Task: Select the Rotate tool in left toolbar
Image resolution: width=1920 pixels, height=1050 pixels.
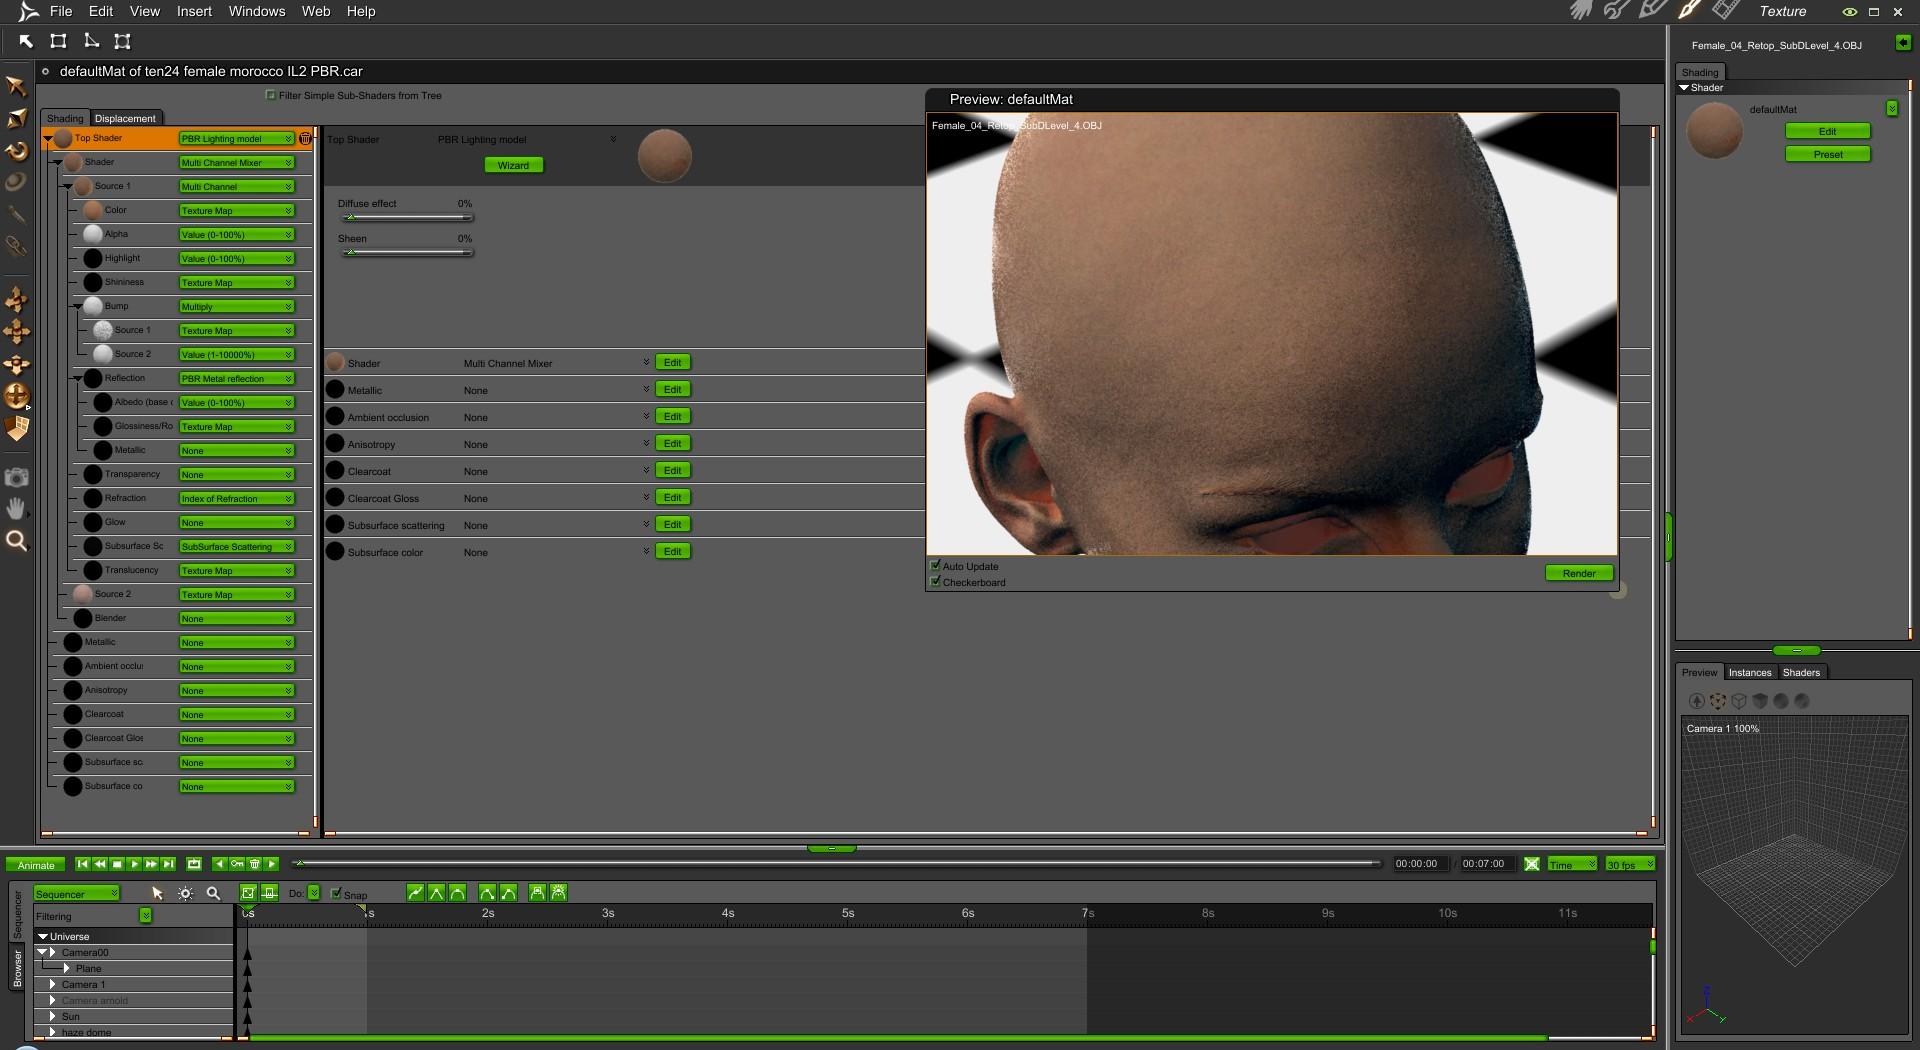Action: (16, 151)
